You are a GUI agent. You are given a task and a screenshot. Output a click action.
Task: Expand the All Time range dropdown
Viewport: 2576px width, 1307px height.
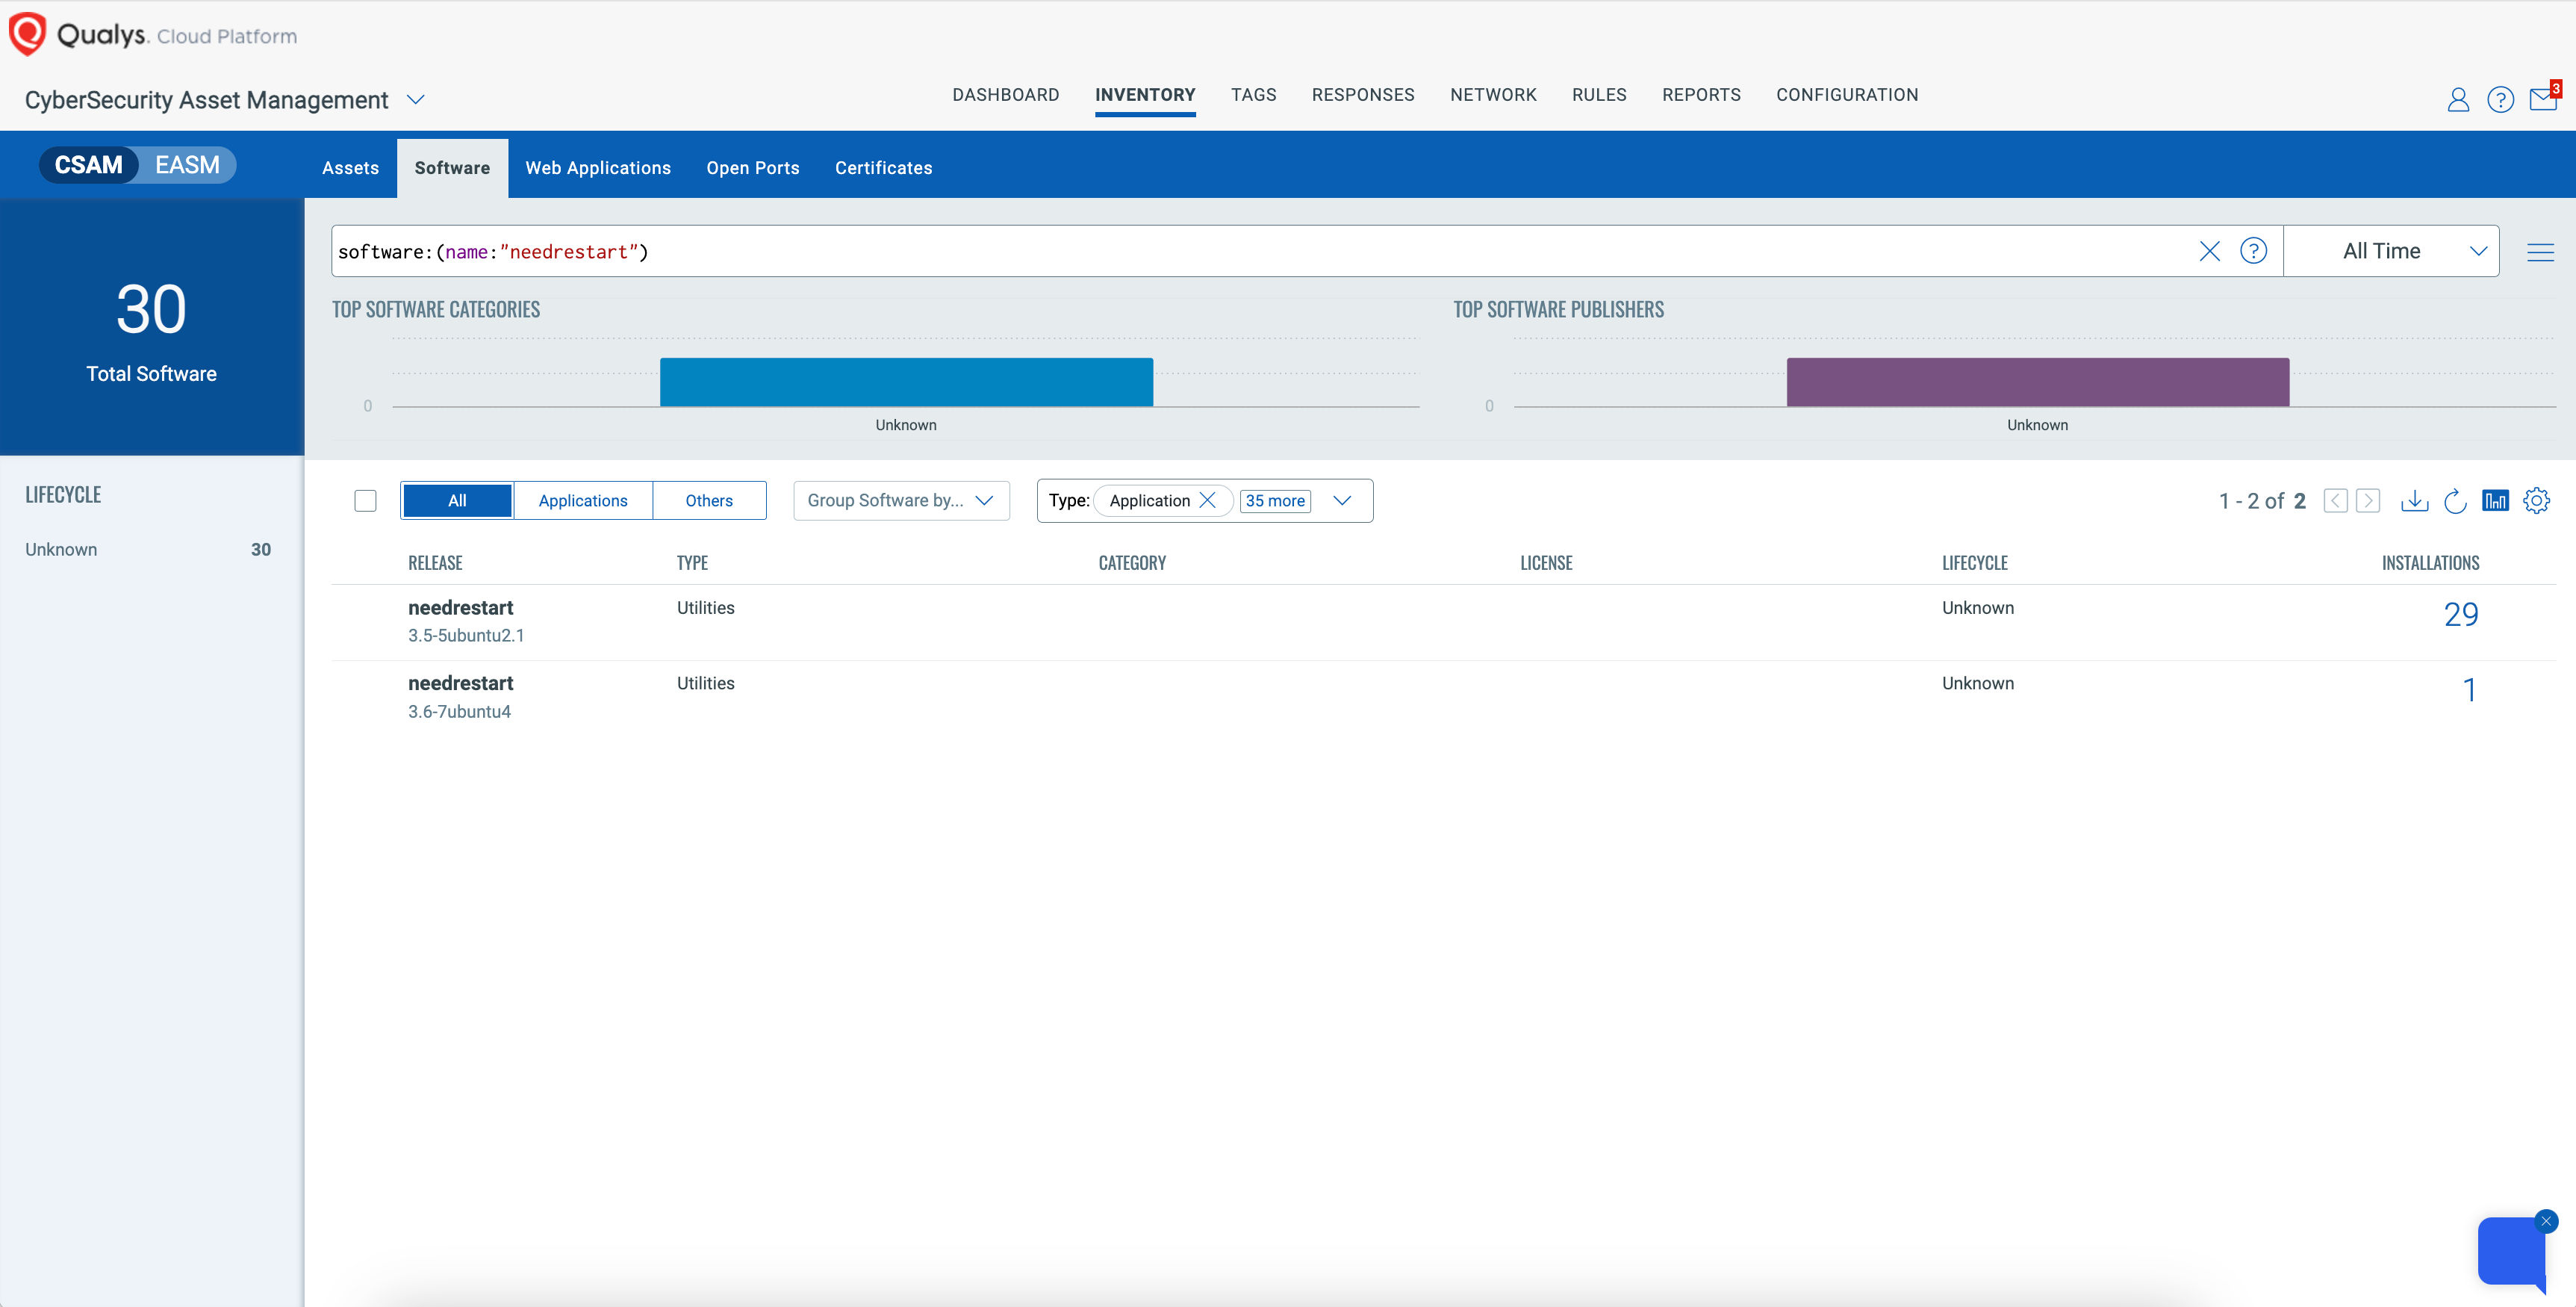click(2391, 251)
